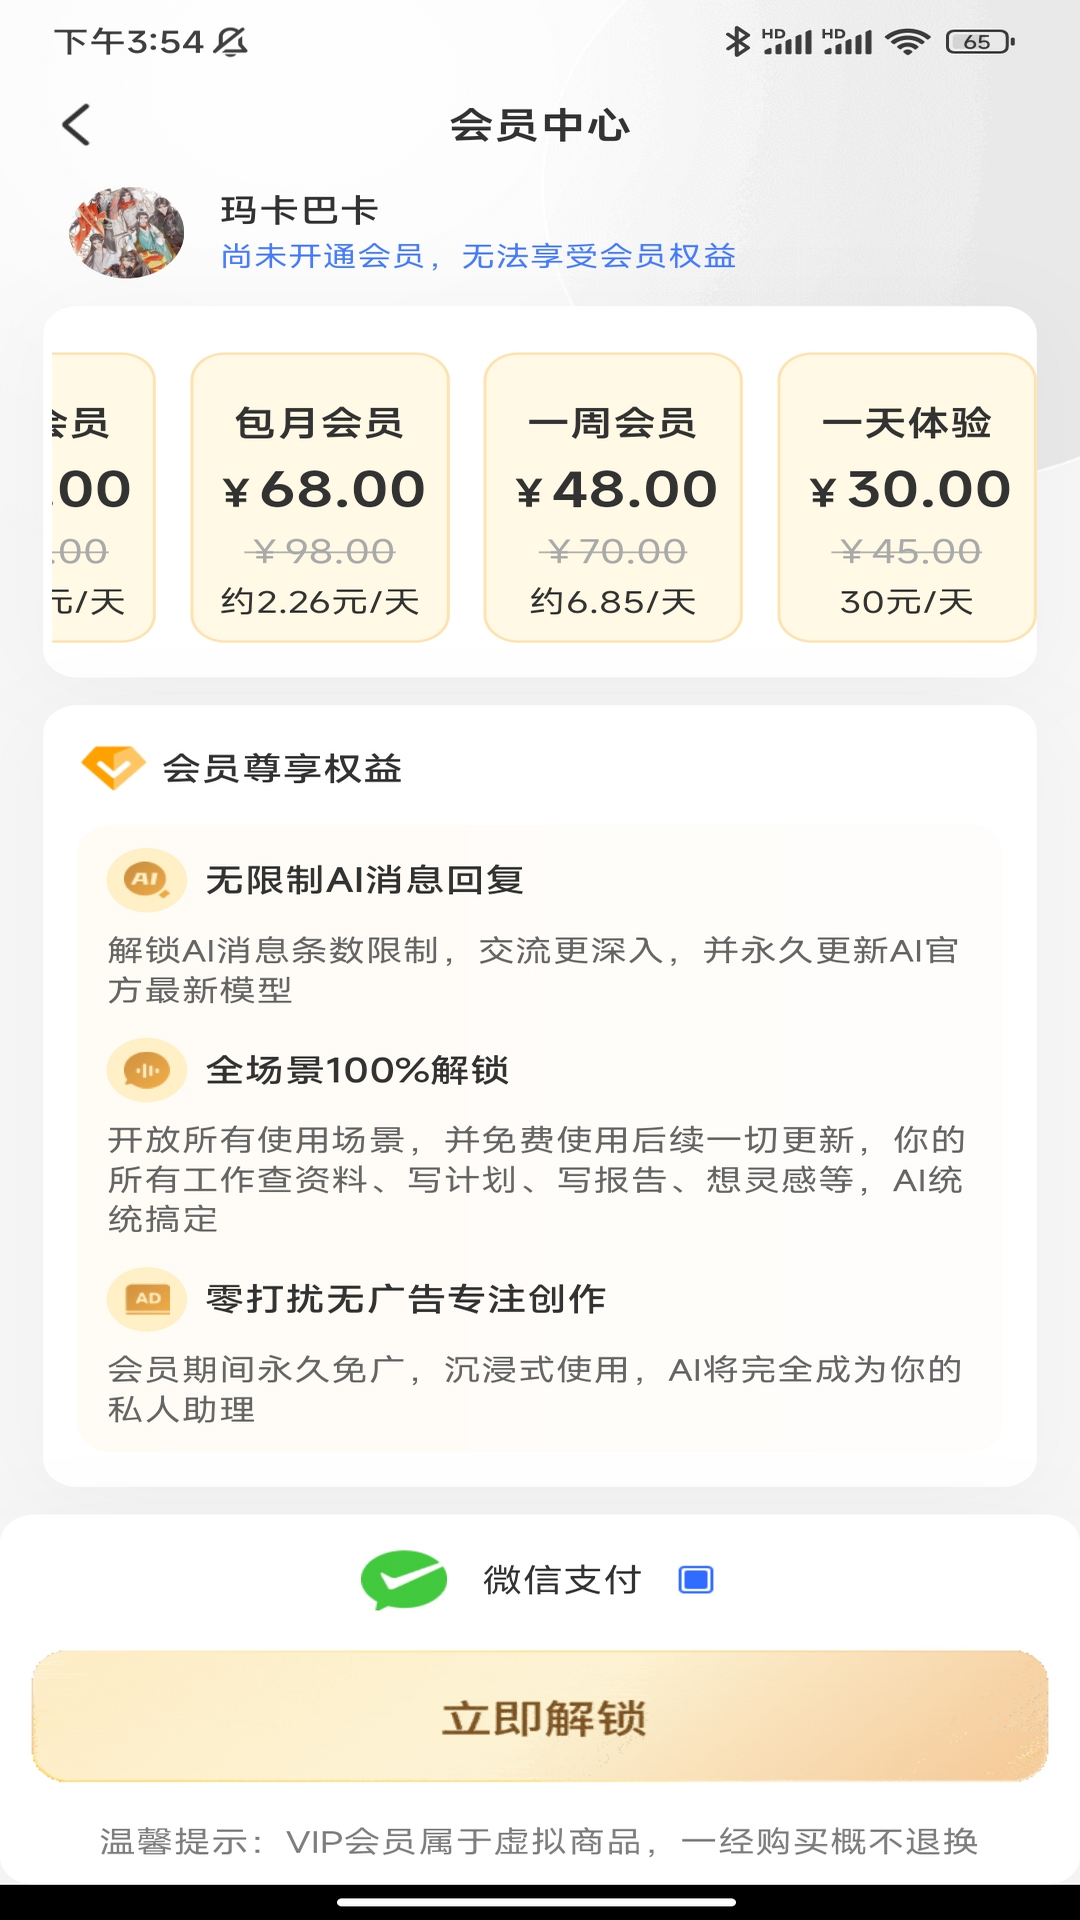Tap the AD ad-free icon

coord(147,1299)
